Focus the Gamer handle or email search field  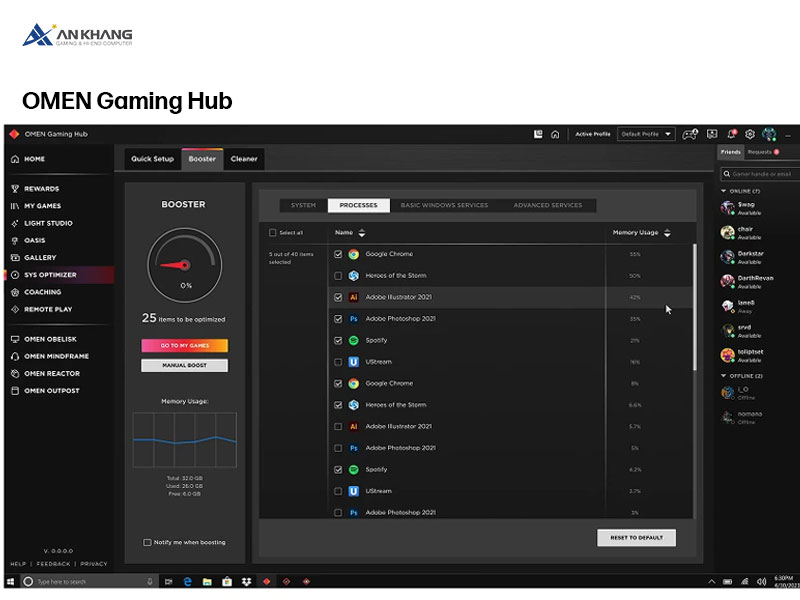pyautogui.click(x=760, y=174)
